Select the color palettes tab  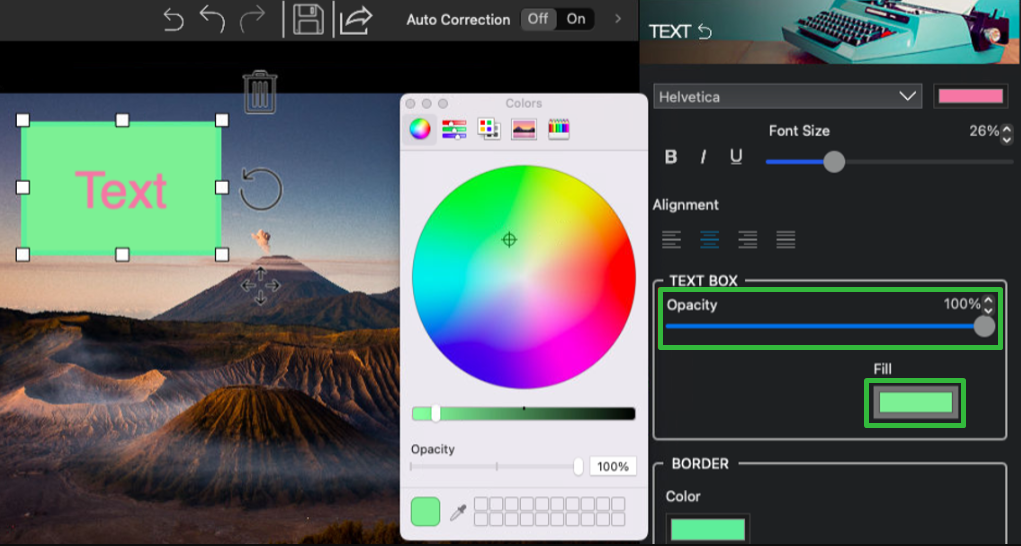coord(489,129)
